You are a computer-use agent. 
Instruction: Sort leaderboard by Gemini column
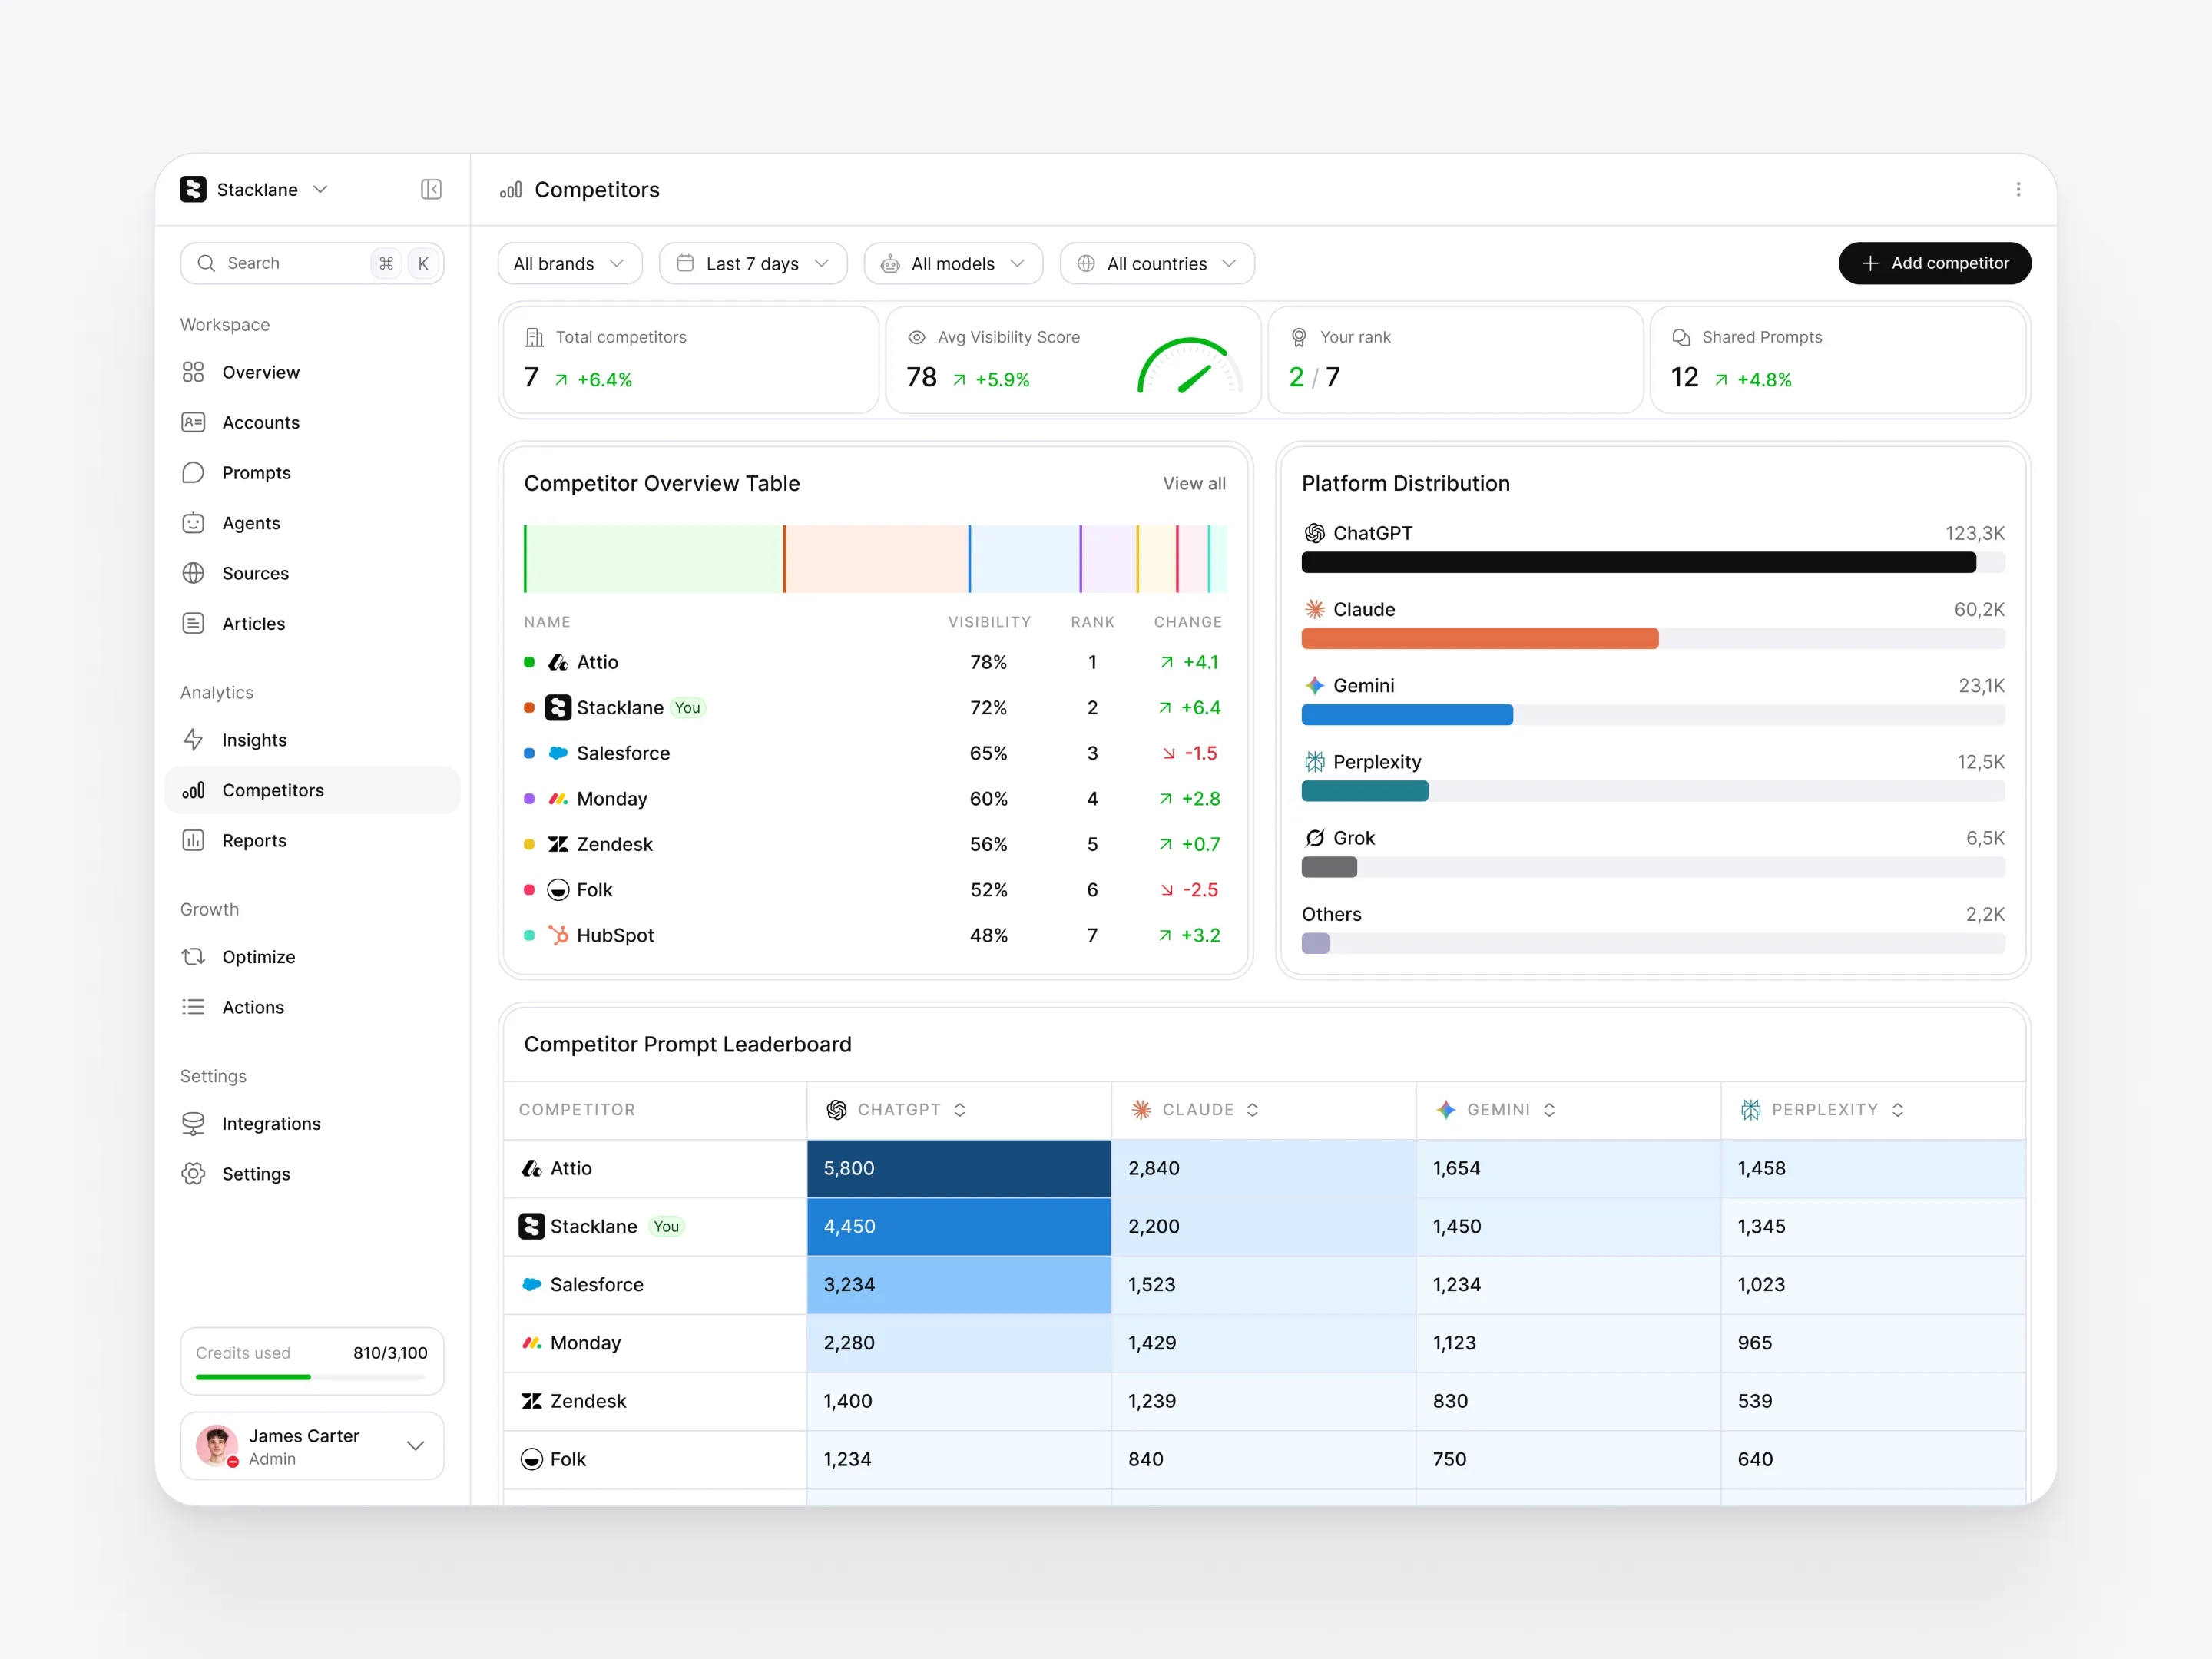(1549, 1110)
